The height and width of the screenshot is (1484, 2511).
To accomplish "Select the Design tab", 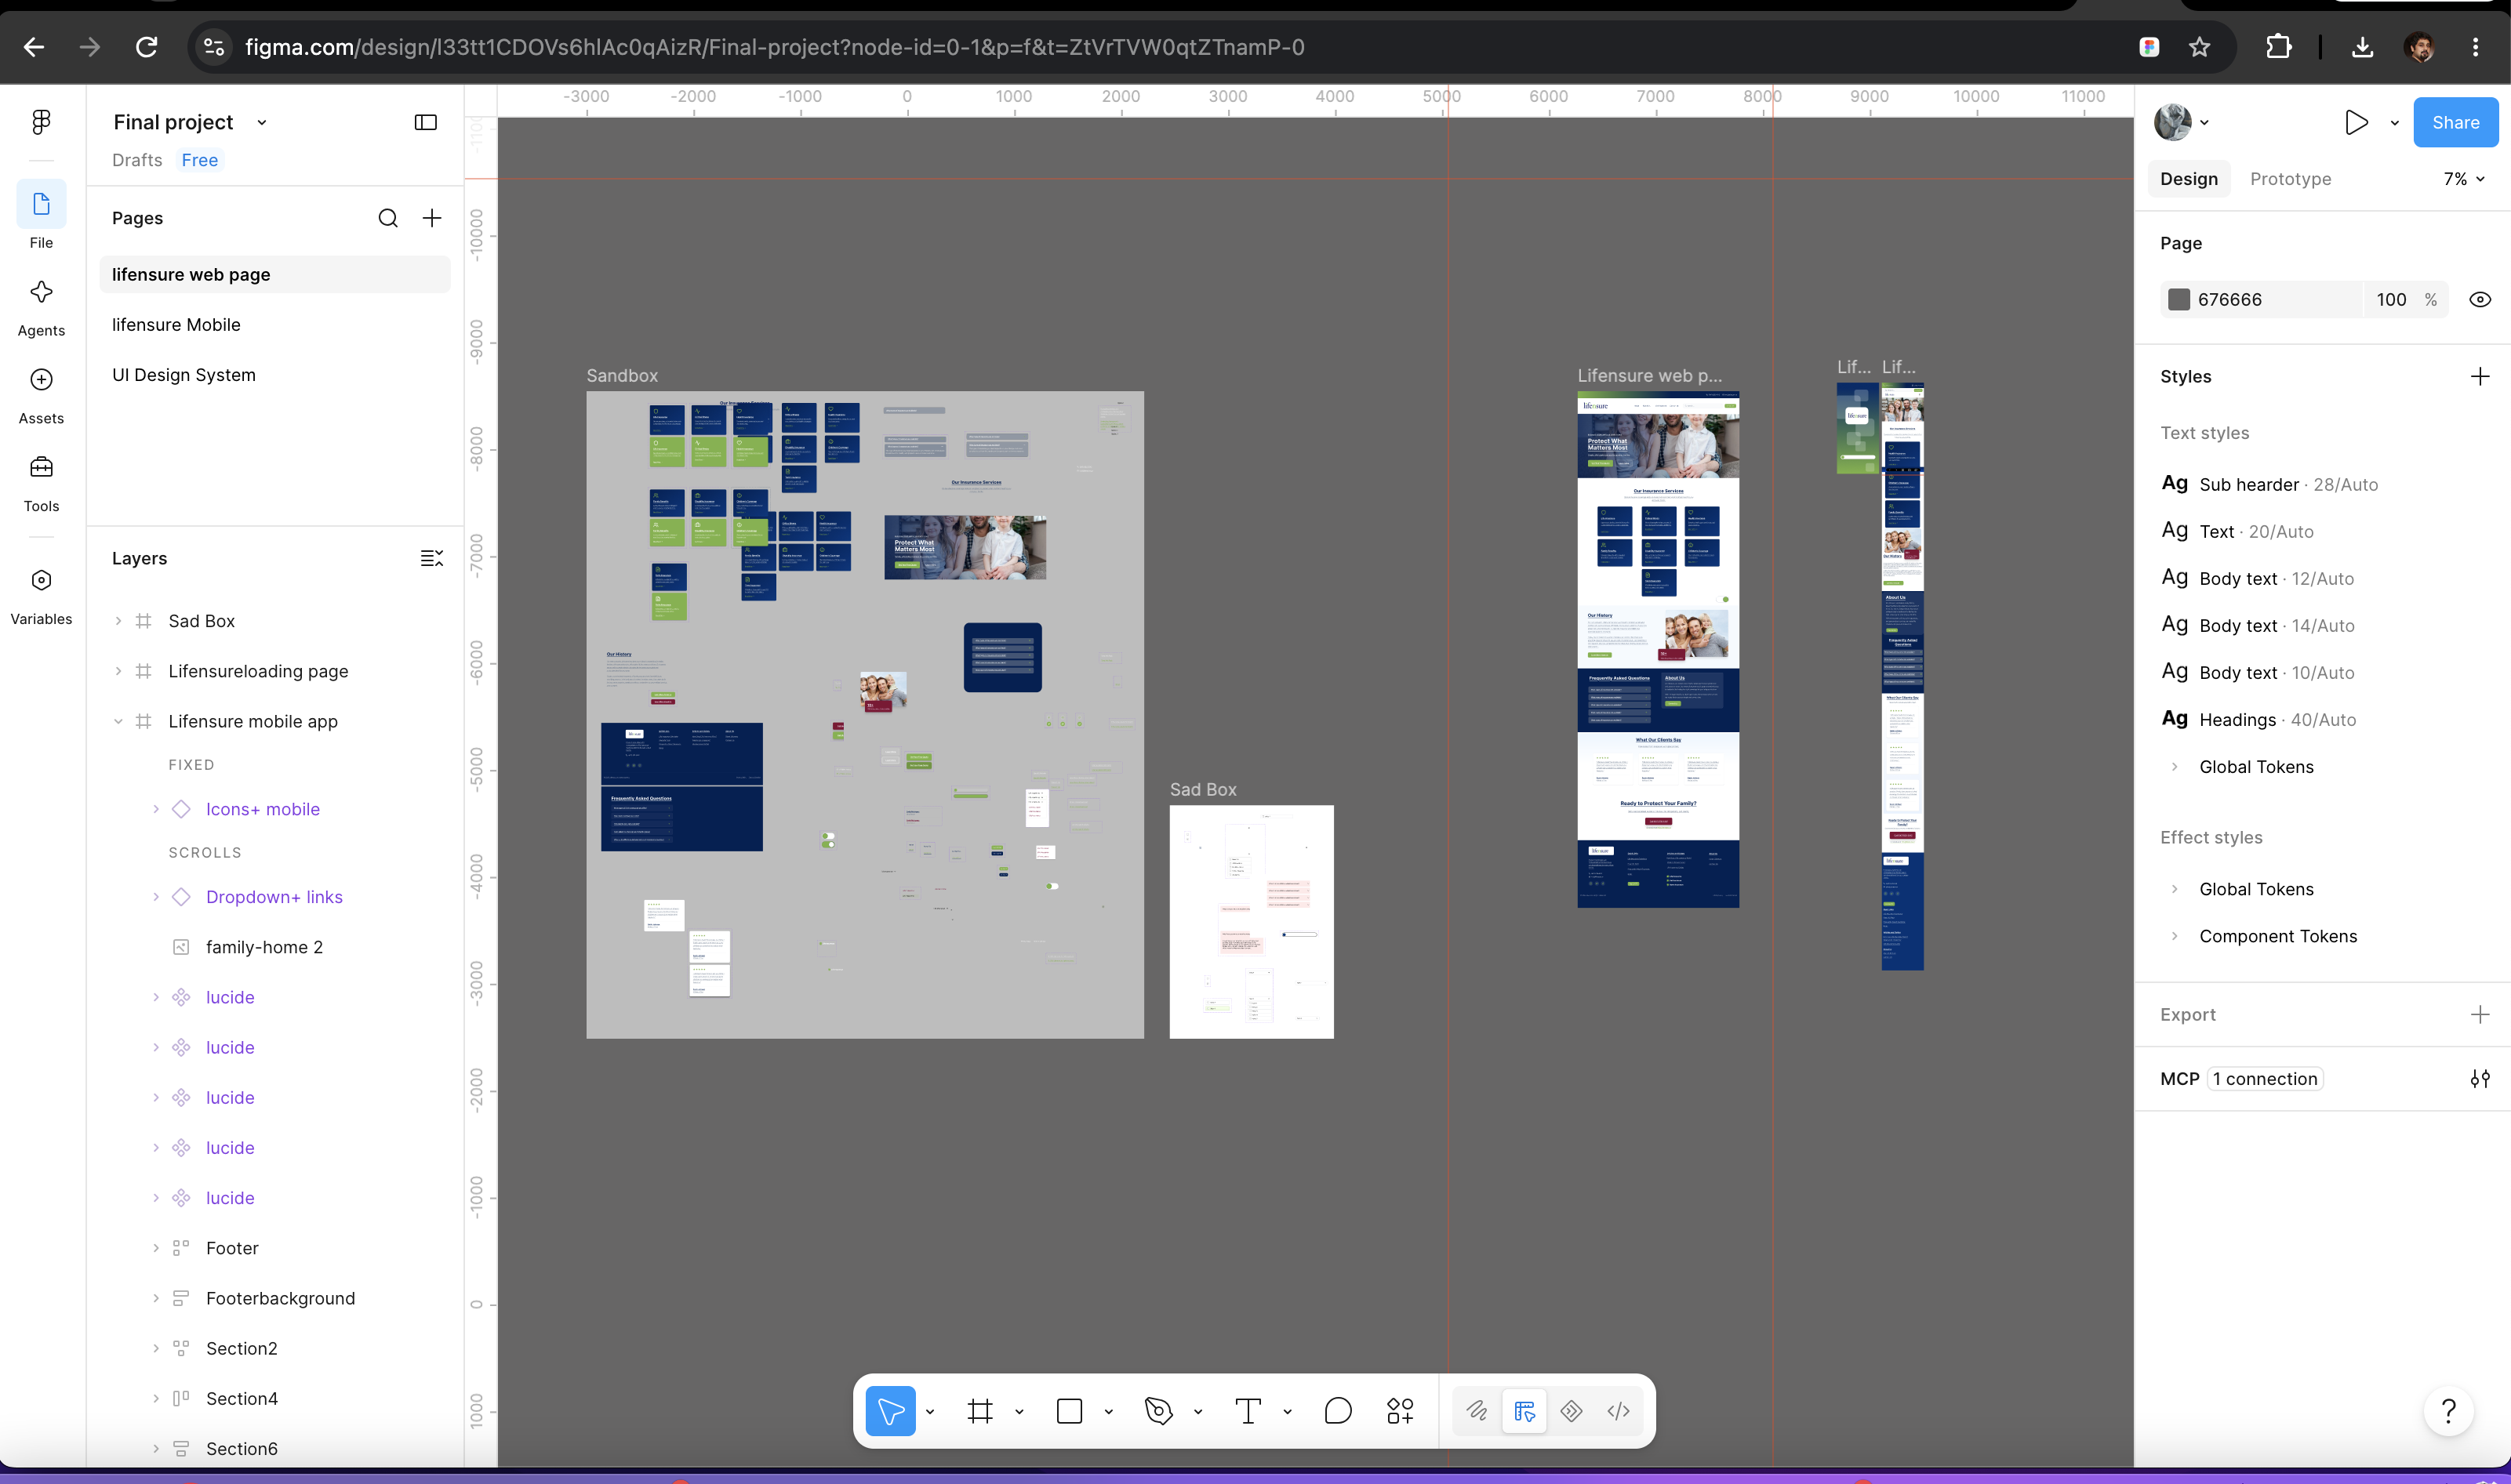I will point(2188,179).
